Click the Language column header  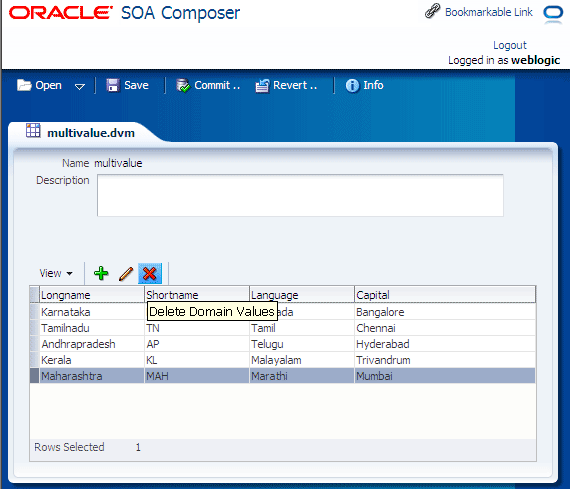[302, 295]
